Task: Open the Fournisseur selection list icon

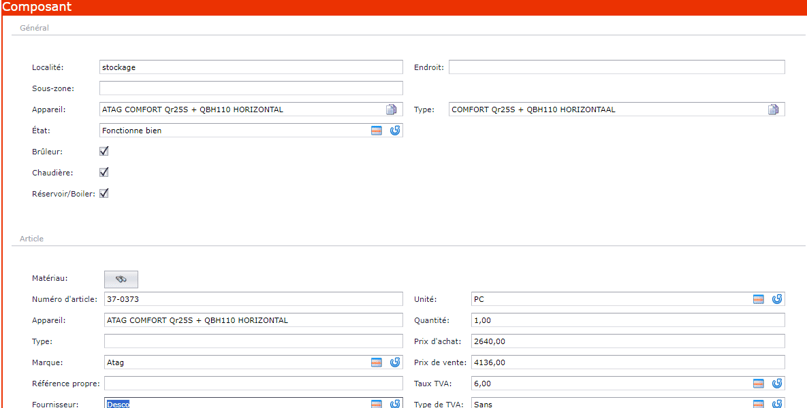Action: coord(377,404)
